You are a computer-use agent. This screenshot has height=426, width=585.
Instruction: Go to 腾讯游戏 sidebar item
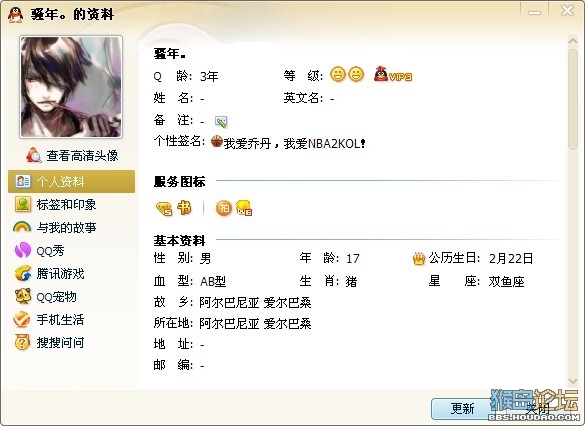tap(50, 273)
